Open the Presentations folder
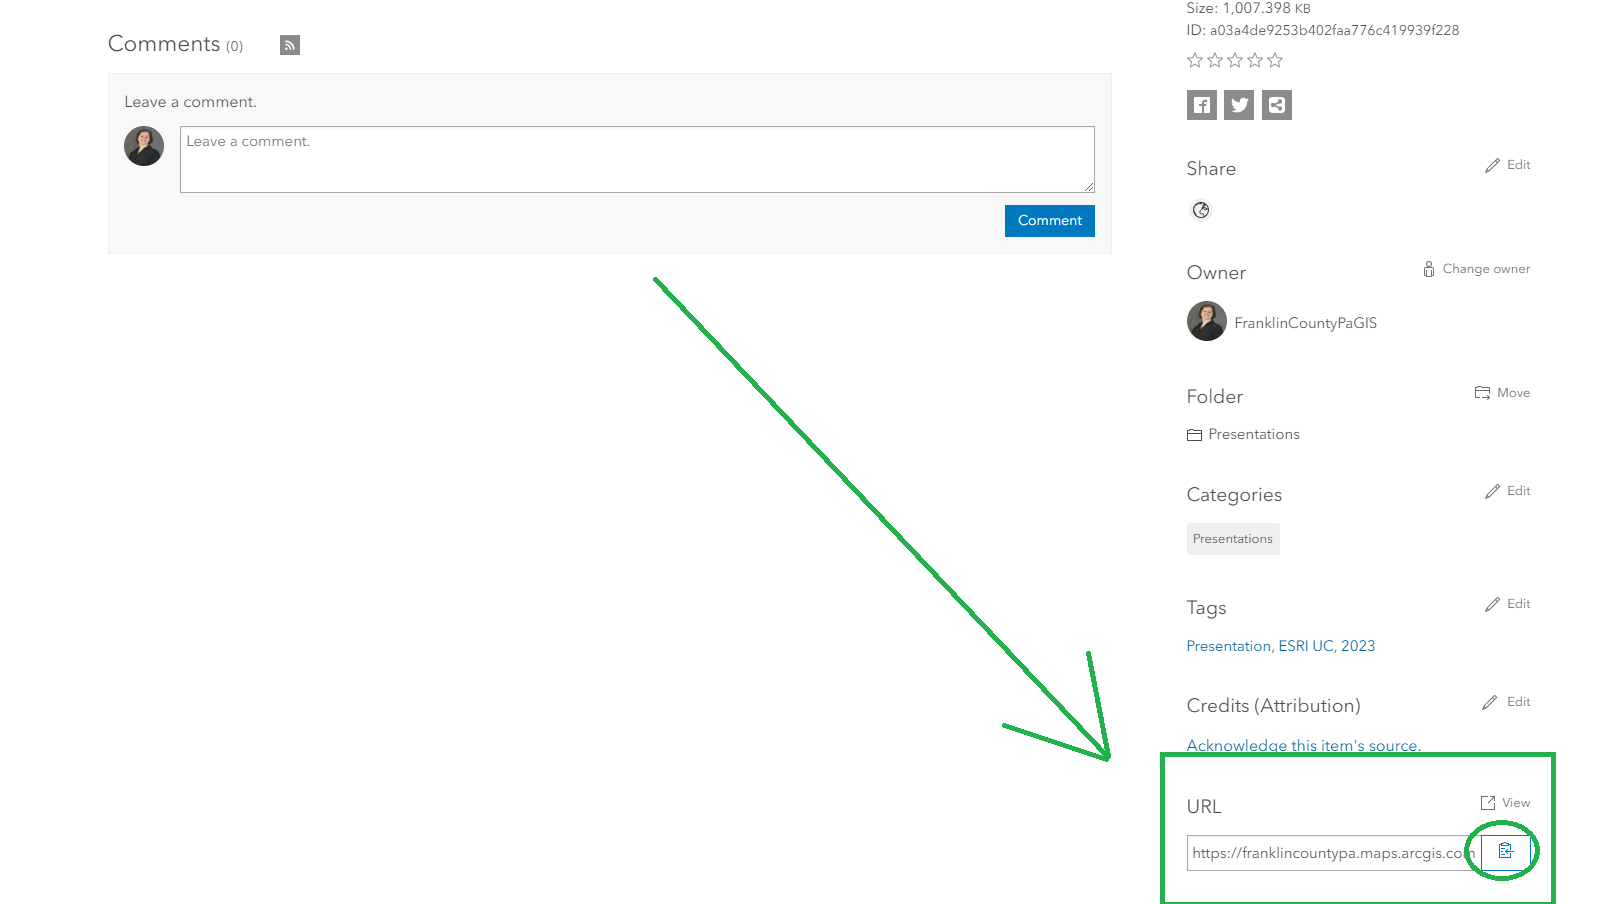1614x904 pixels. [x=1253, y=433]
